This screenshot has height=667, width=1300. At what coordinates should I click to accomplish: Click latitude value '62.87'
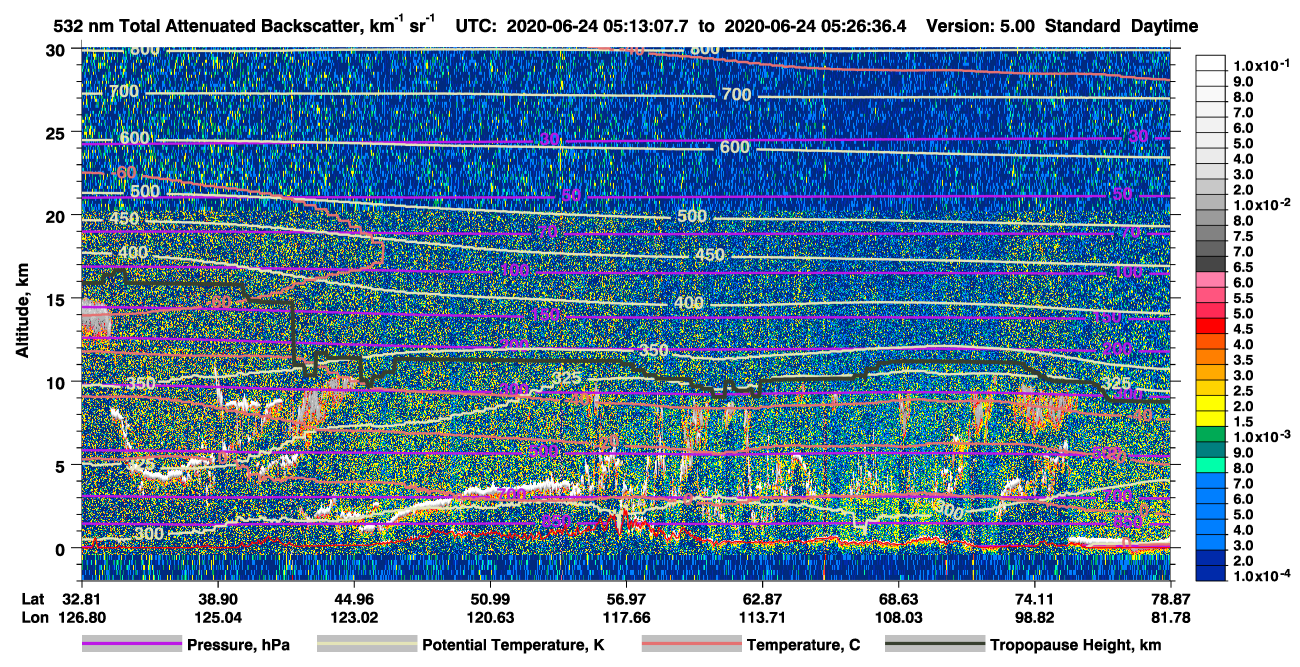point(763,599)
